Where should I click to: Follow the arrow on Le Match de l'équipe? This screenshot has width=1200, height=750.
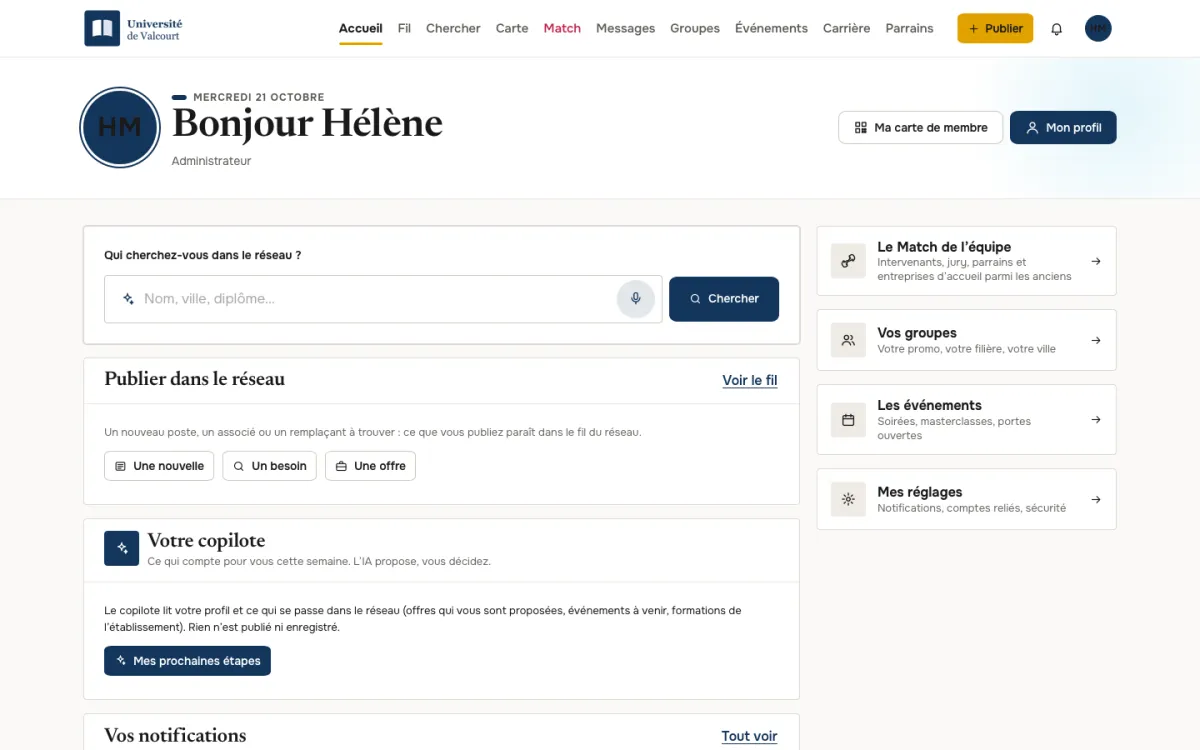point(1096,261)
